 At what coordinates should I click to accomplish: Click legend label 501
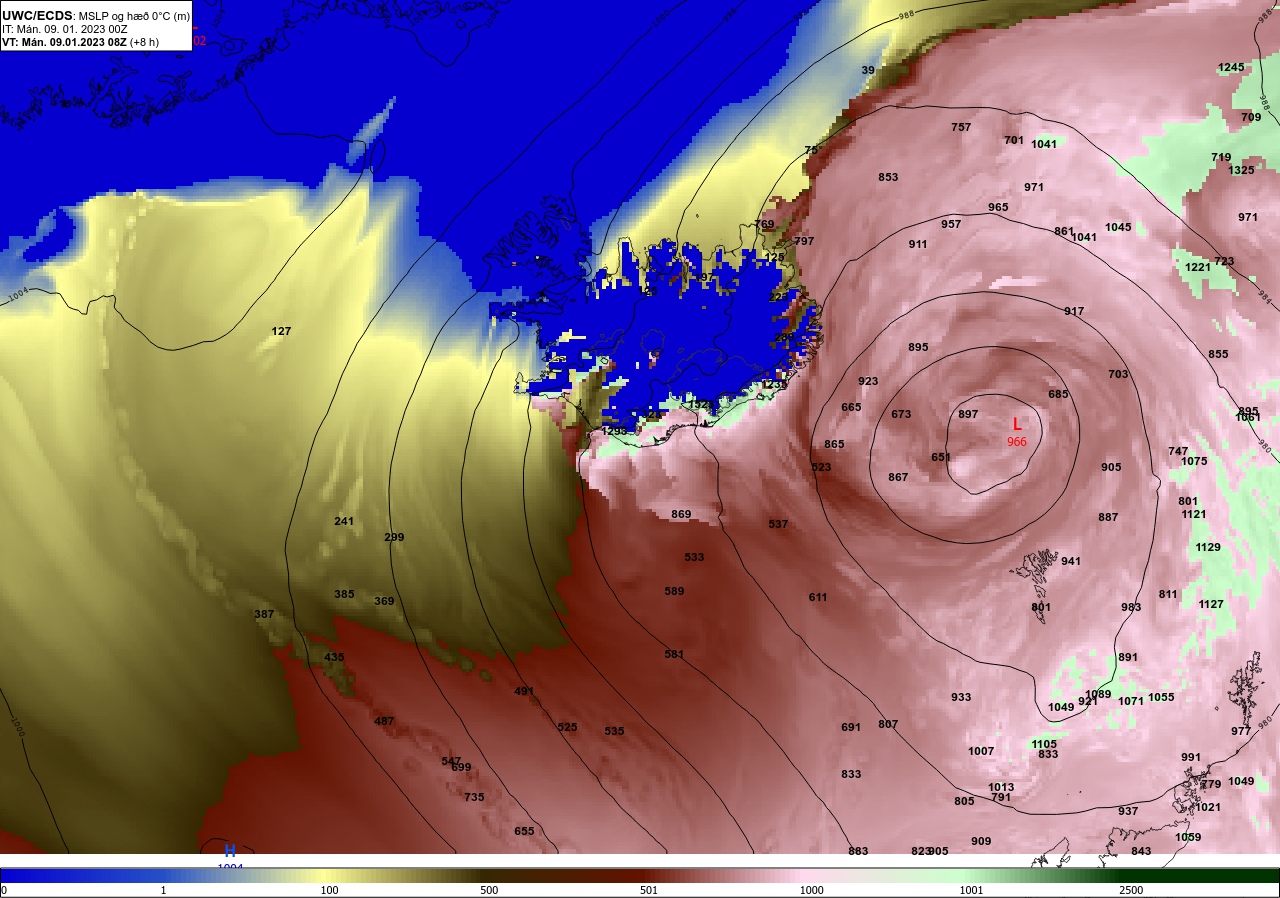(x=648, y=890)
